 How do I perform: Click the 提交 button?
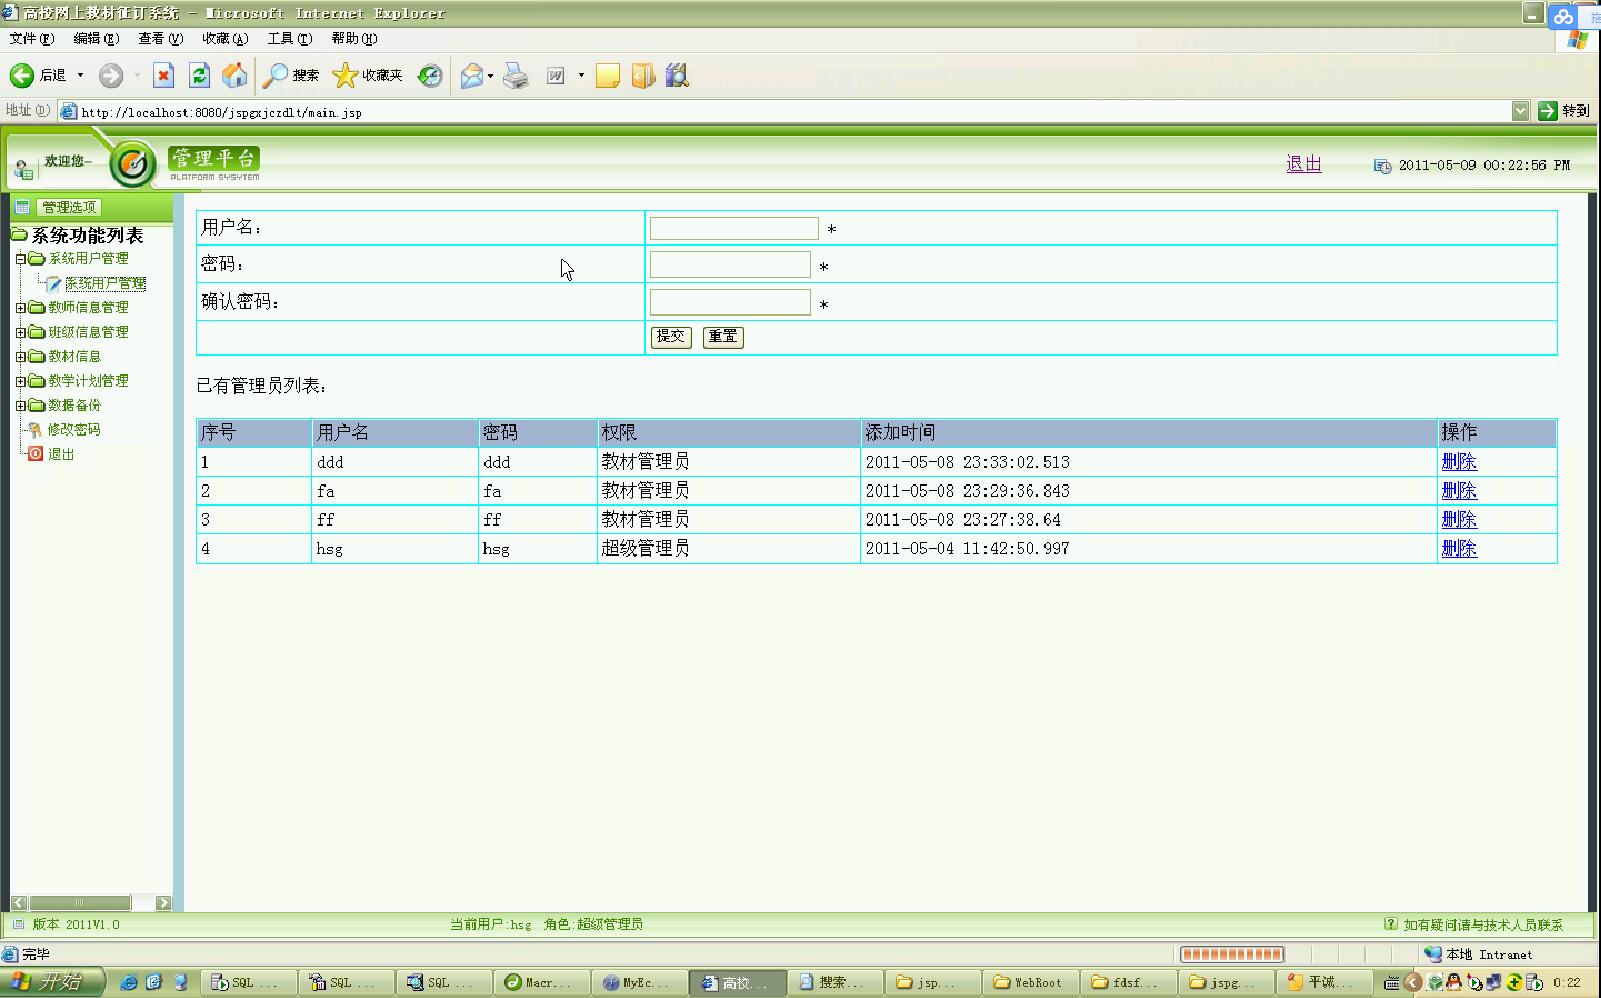pos(671,337)
